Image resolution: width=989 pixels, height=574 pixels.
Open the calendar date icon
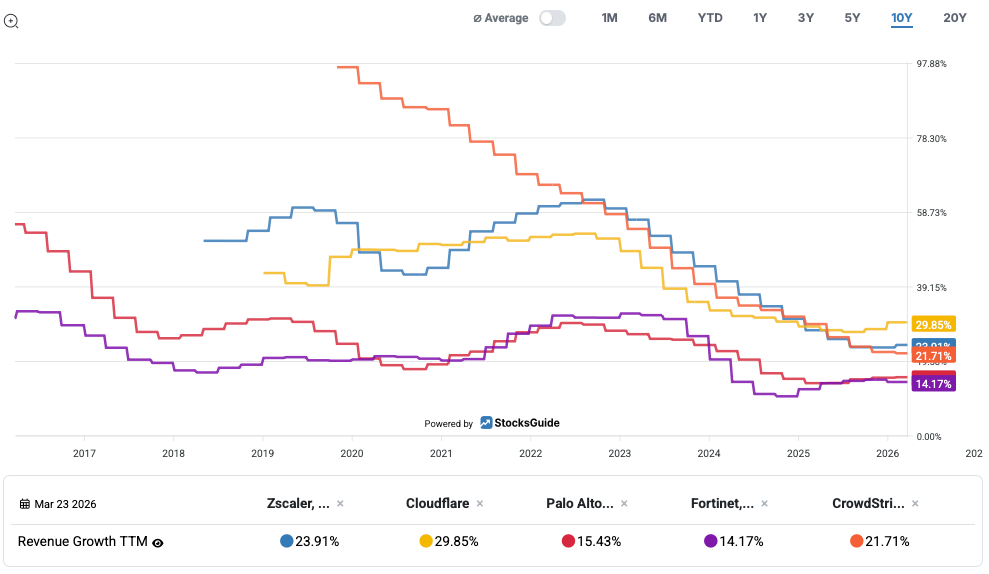tap(25, 504)
